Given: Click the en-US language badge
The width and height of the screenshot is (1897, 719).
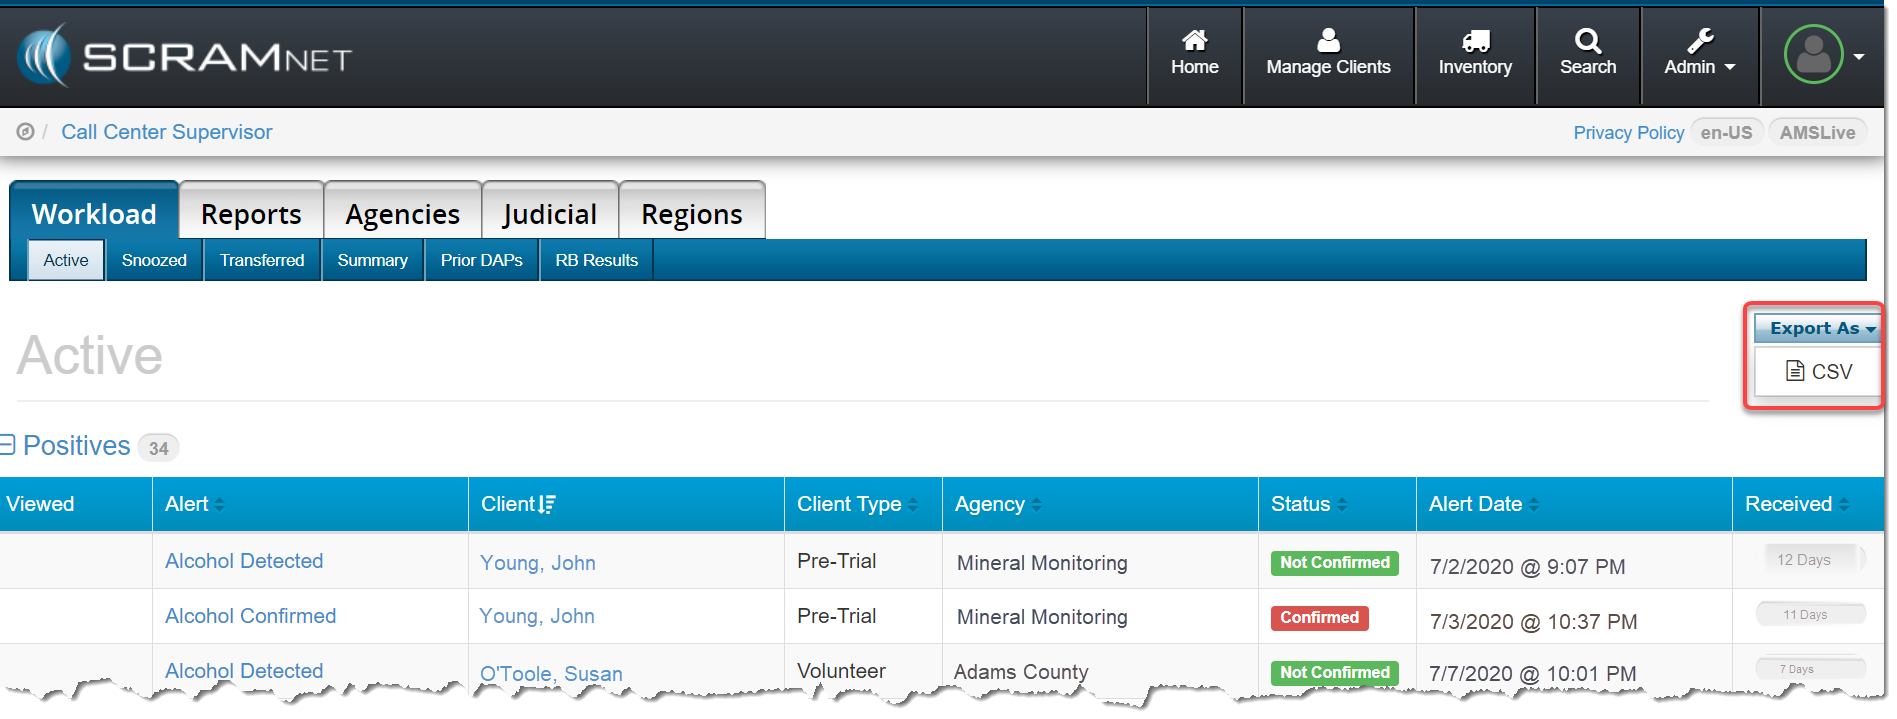Looking at the screenshot, I should 1726,133.
